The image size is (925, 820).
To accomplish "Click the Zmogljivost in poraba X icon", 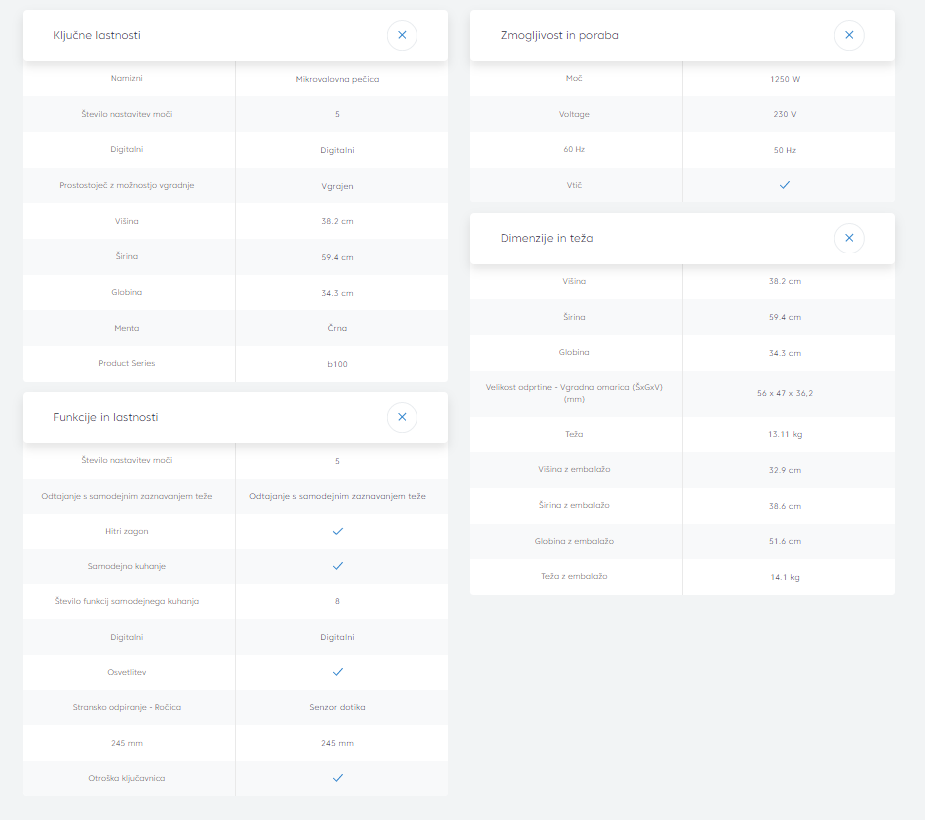I will coord(849,35).
